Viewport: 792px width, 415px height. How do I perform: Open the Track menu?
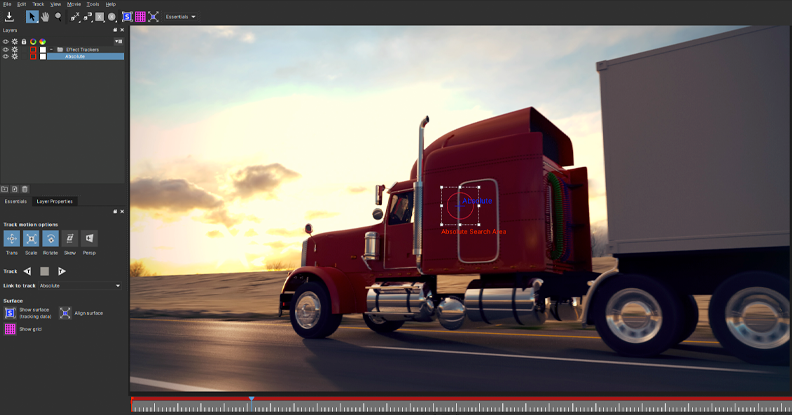(38, 4)
